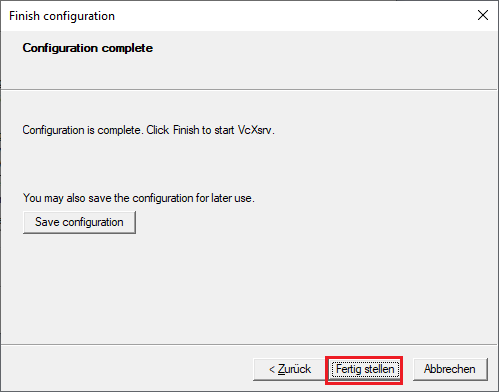Select the red-highlighted Fertig stellen button
The height and width of the screenshot is (392, 499).
[365, 369]
